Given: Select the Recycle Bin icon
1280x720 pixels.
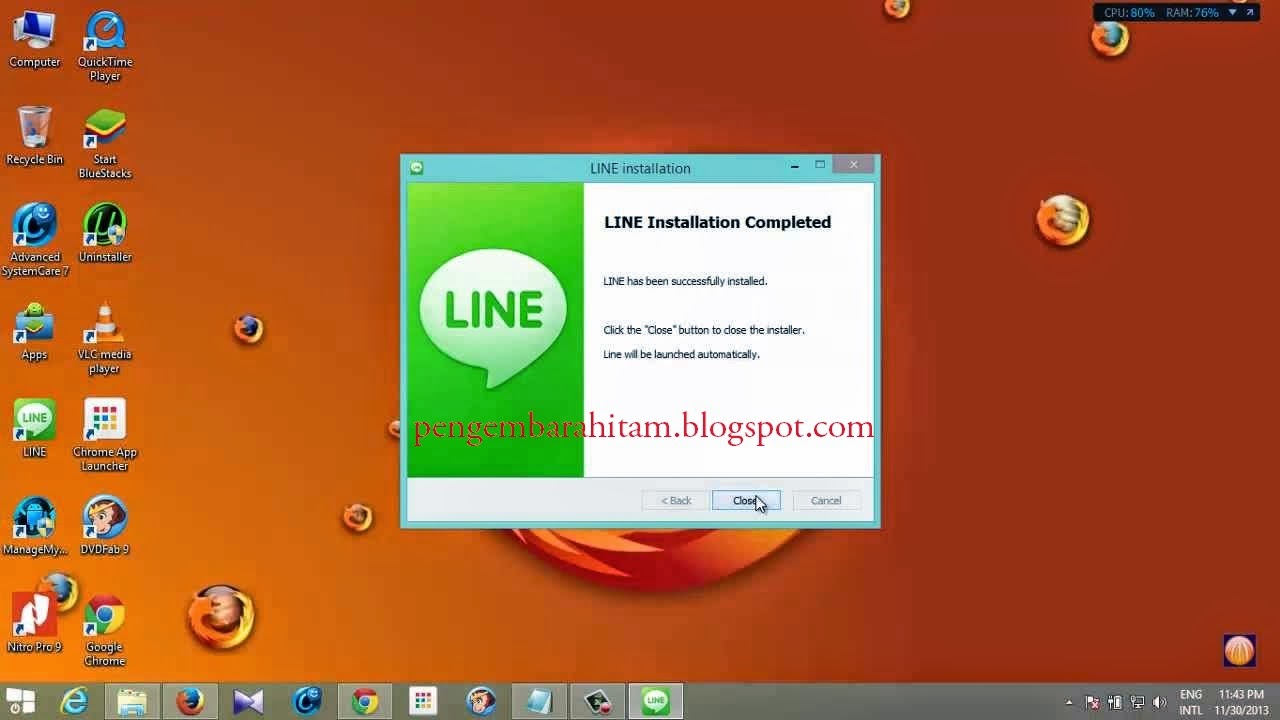Looking at the screenshot, I should 34,137.
